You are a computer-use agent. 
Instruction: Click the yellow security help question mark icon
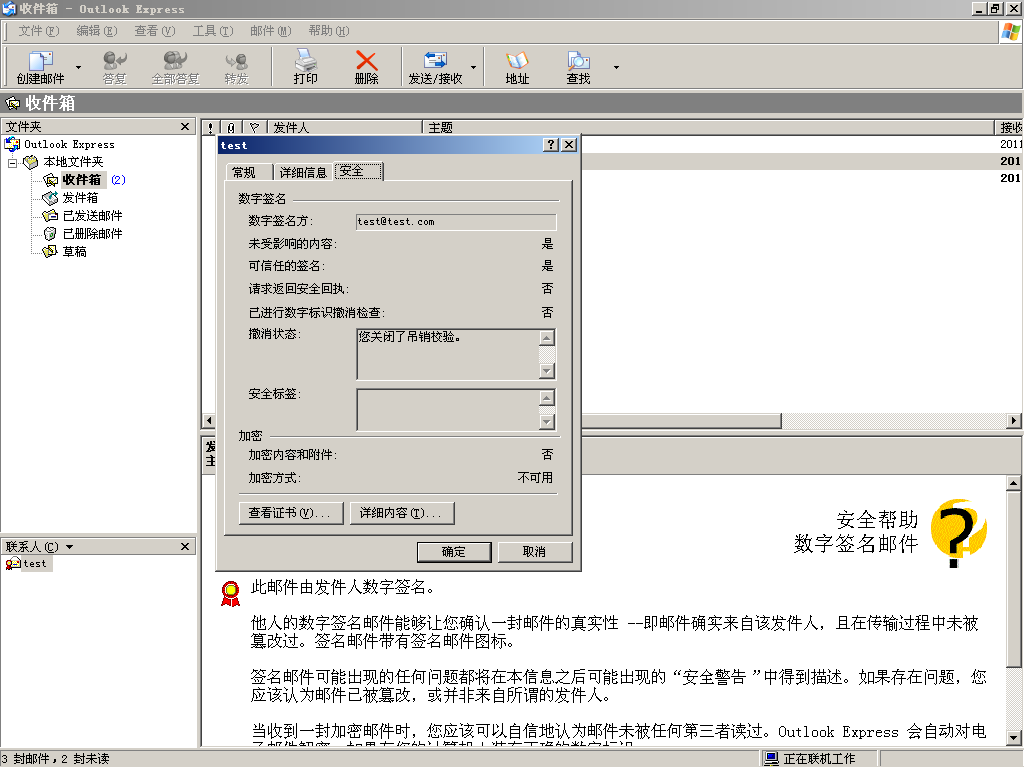tap(958, 532)
